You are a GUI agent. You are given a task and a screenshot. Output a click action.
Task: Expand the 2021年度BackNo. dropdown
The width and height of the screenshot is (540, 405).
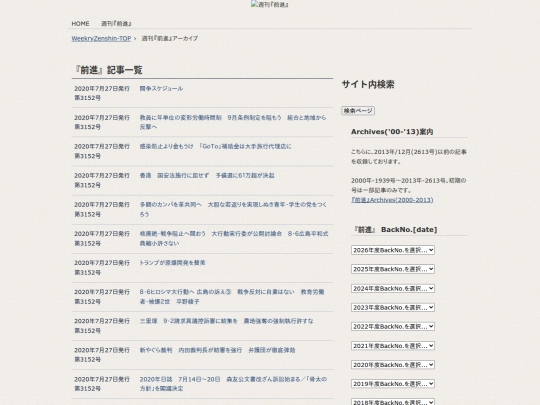[393, 346]
